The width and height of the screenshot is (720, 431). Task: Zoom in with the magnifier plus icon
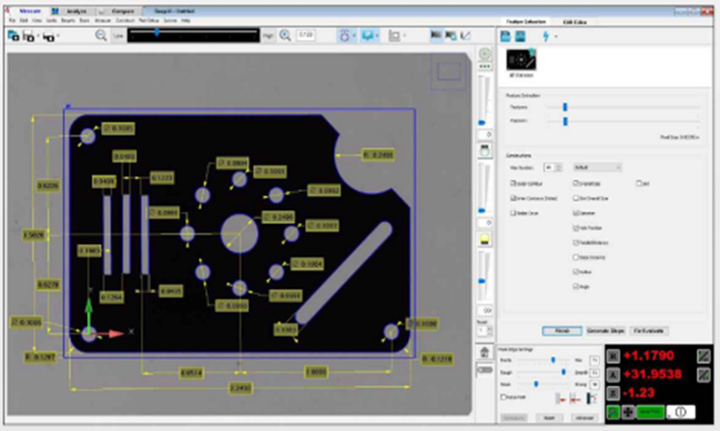(x=285, y=35)
